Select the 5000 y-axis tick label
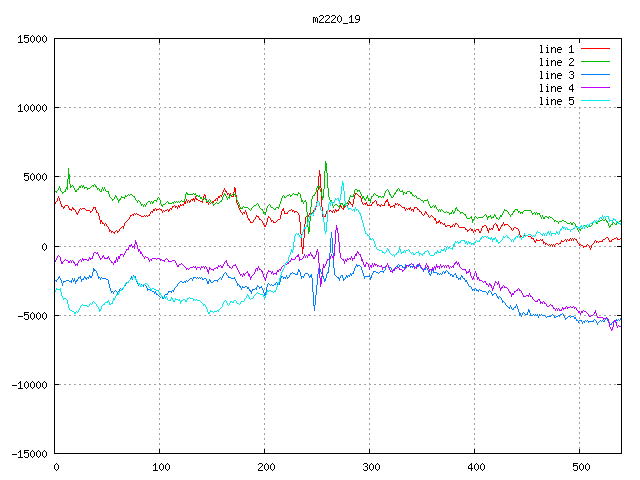The height and width of the screenshot is (480, 640). tap(35, 177)
